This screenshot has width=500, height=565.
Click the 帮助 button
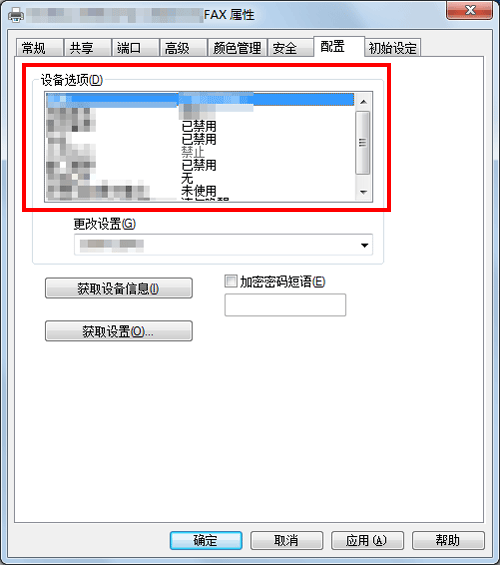click(448, 540)
